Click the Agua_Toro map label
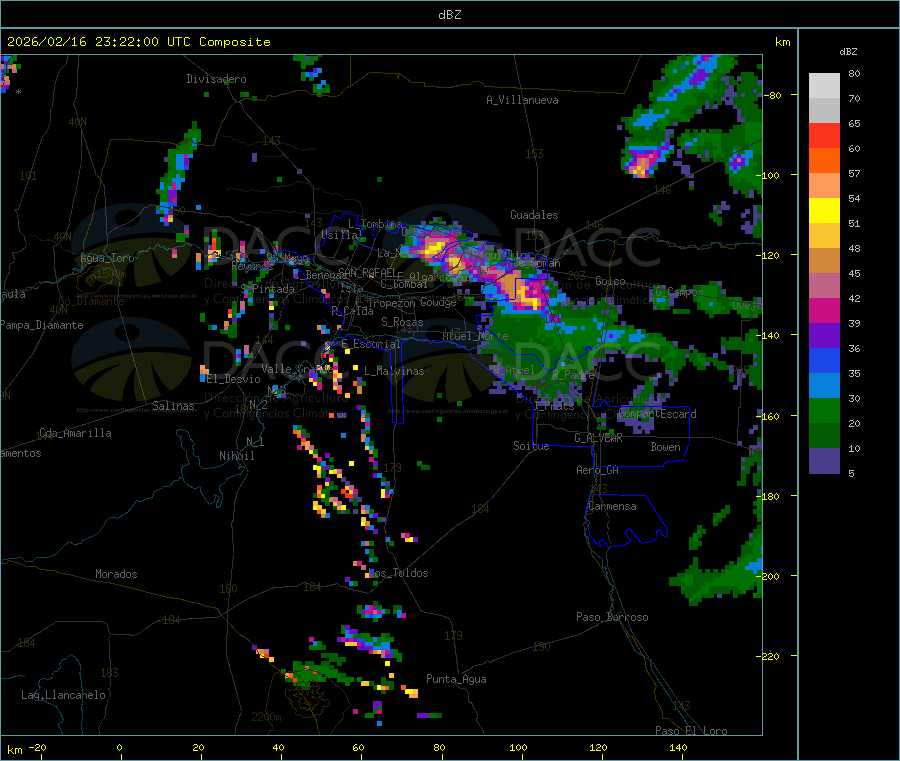Image resolution: width=900 pixels, height=761 pixels. click(107, 258)
